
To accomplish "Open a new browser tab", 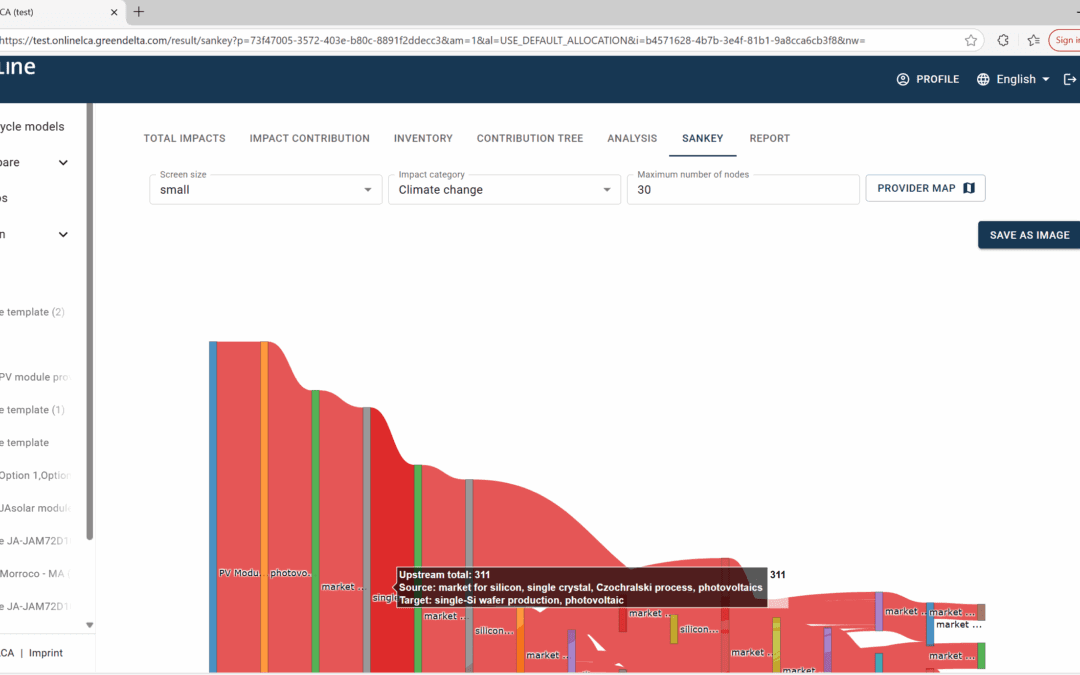I will pyautogui.click(x=139, y=12).
